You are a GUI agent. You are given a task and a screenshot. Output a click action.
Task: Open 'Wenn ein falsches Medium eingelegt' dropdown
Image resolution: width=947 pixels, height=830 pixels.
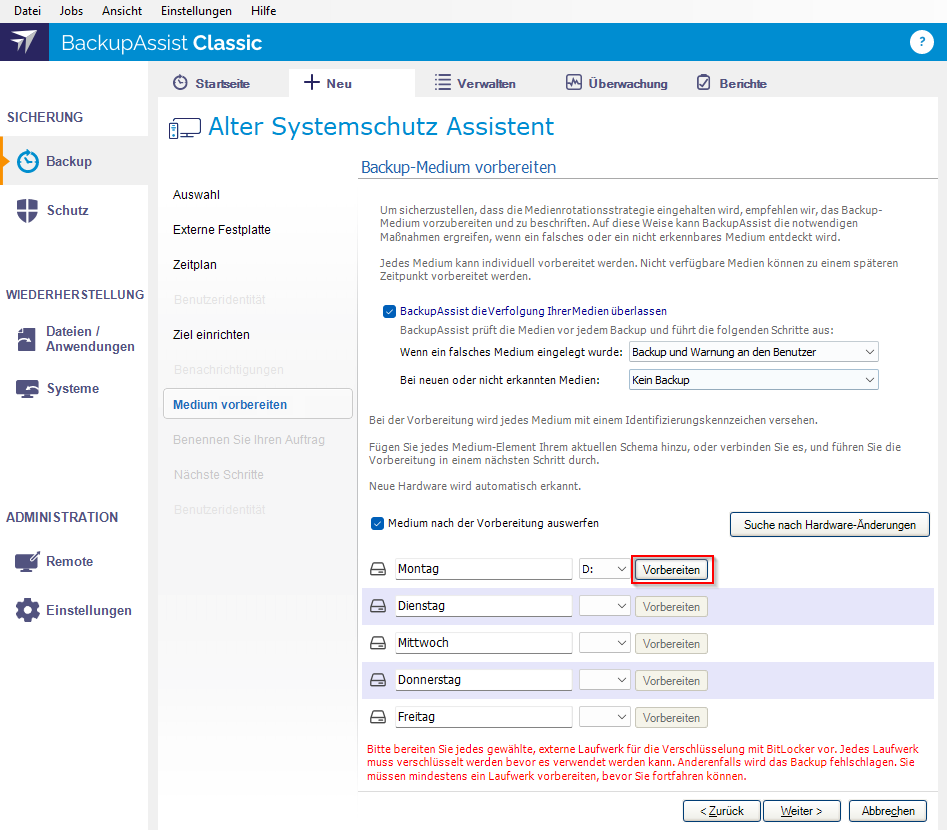(753, 352)
